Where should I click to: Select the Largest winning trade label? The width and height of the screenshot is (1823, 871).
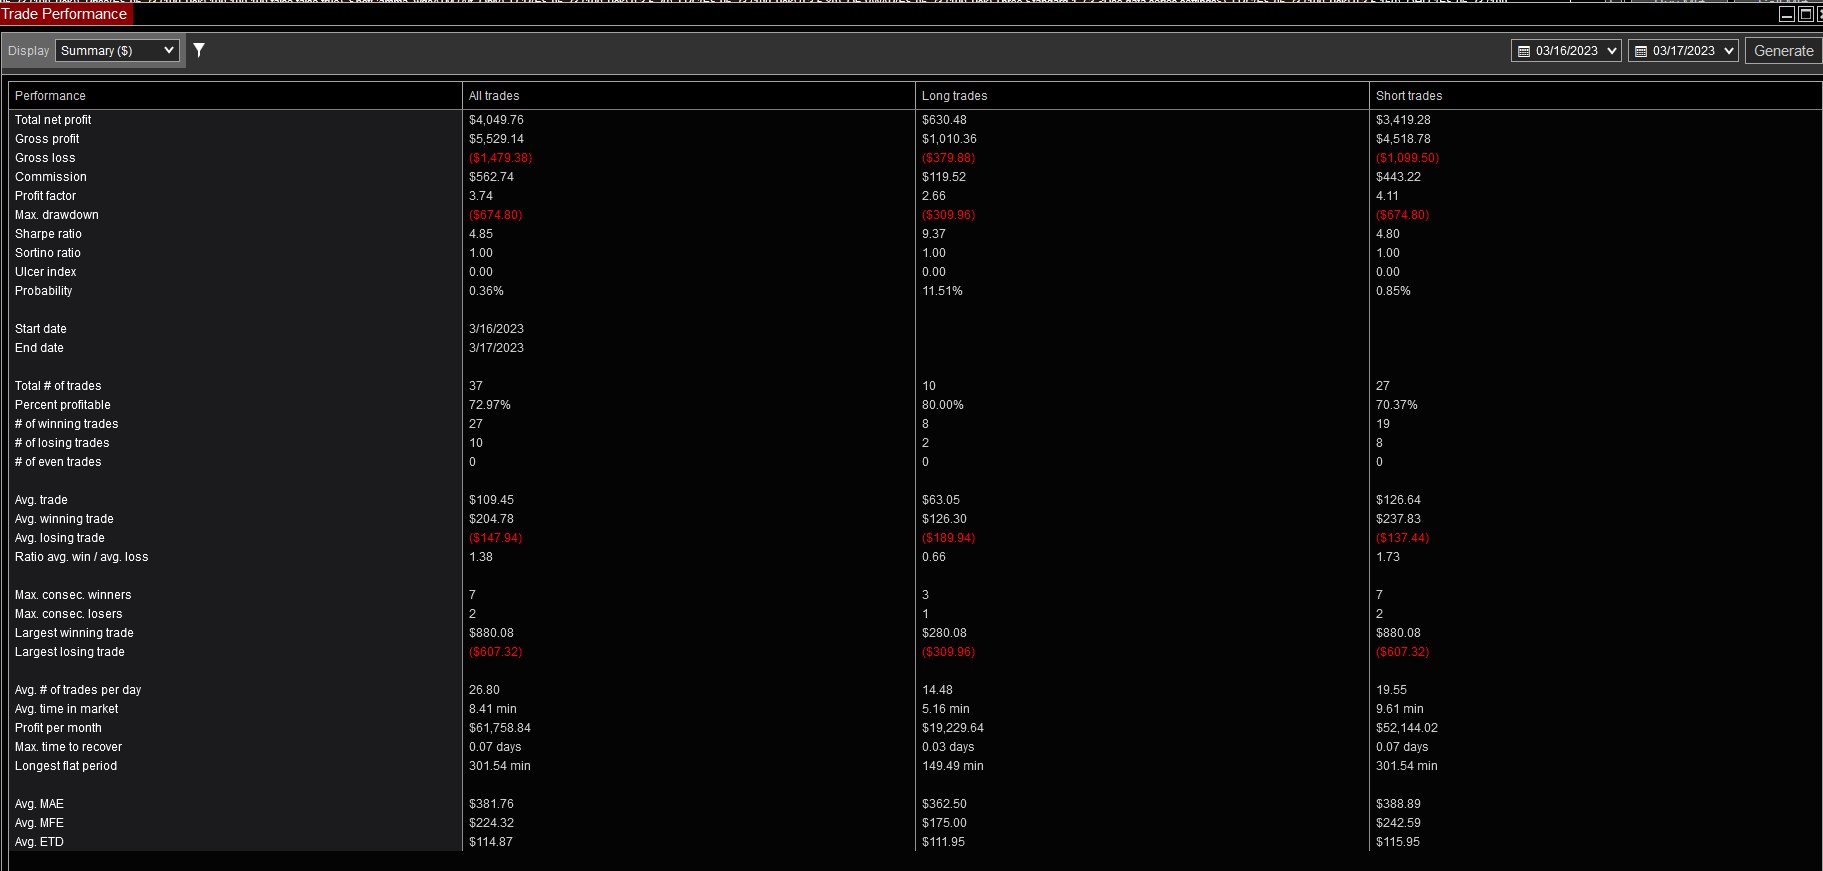74,633
